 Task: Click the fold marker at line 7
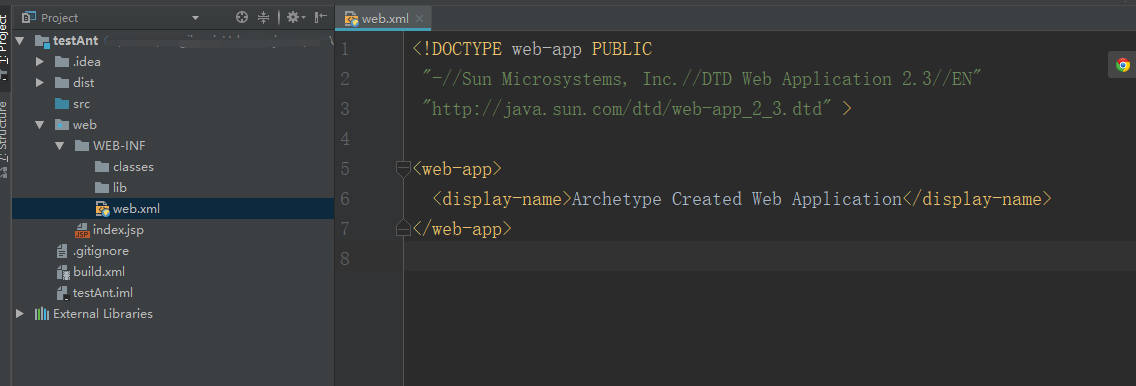[404, 229]
